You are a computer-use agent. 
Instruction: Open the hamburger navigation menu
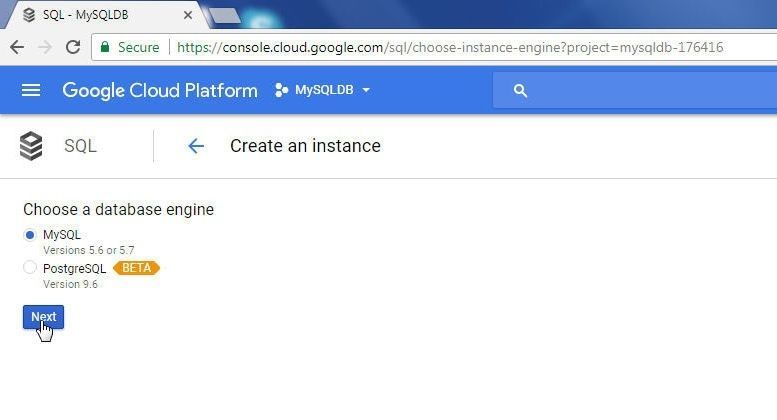31,90
